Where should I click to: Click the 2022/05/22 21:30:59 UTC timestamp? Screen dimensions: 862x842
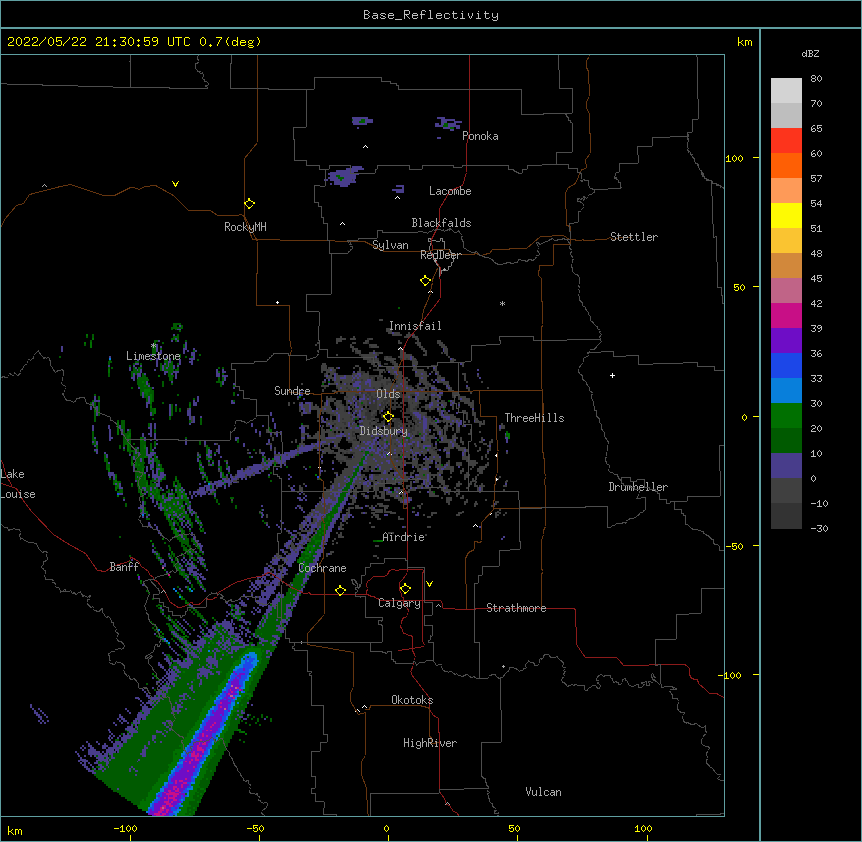click(x=99, y=42)
